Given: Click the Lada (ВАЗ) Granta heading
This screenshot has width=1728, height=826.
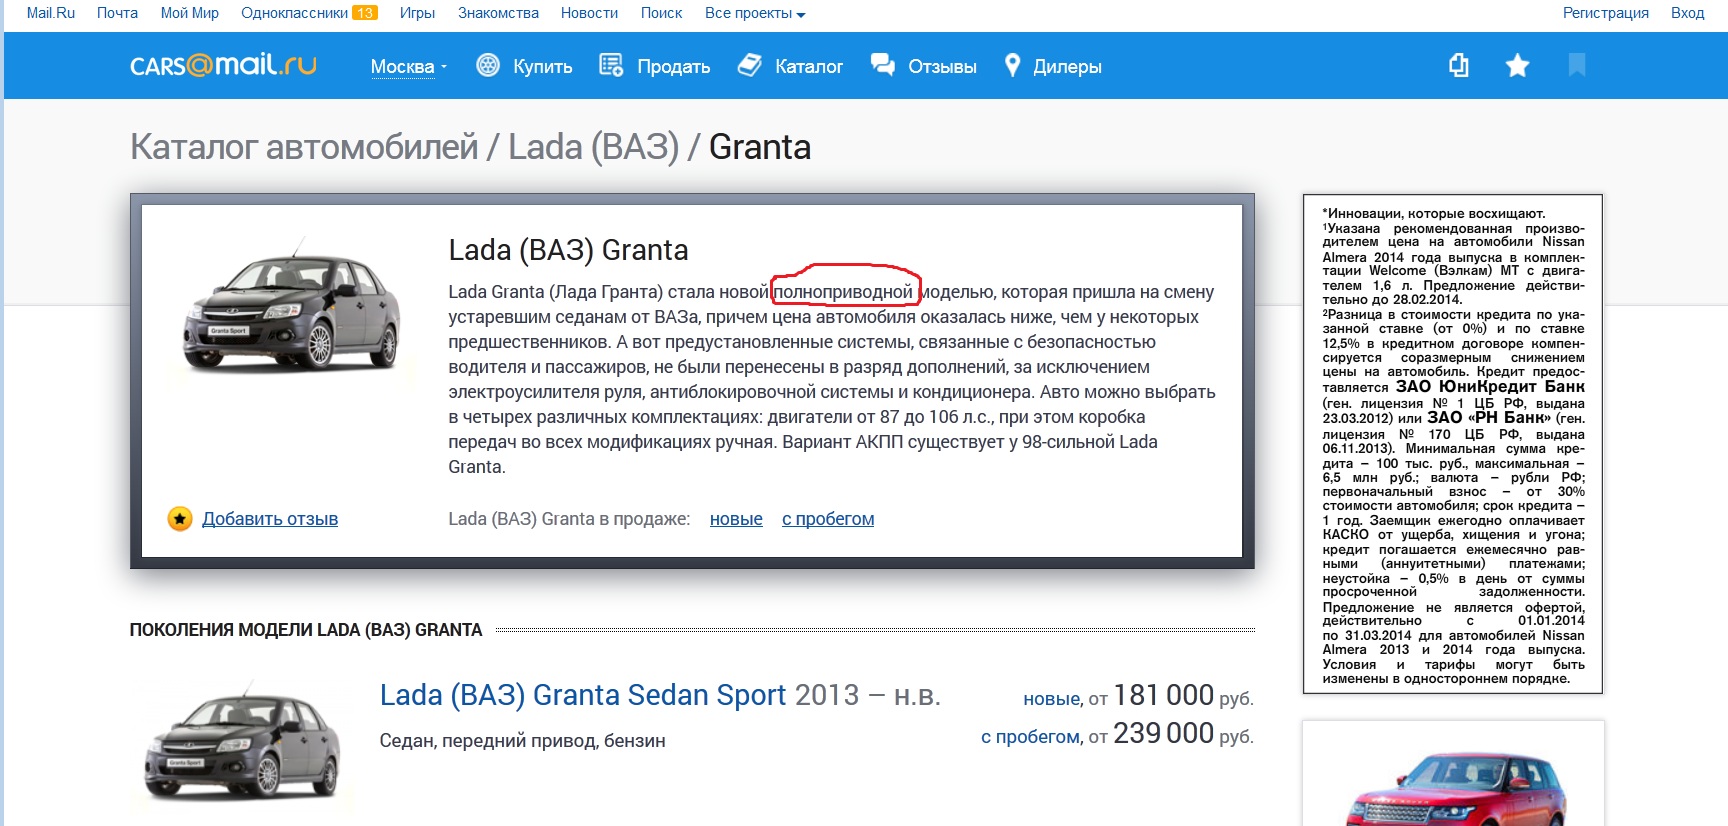Looking at the screenshot, I should tap(568, 250).
